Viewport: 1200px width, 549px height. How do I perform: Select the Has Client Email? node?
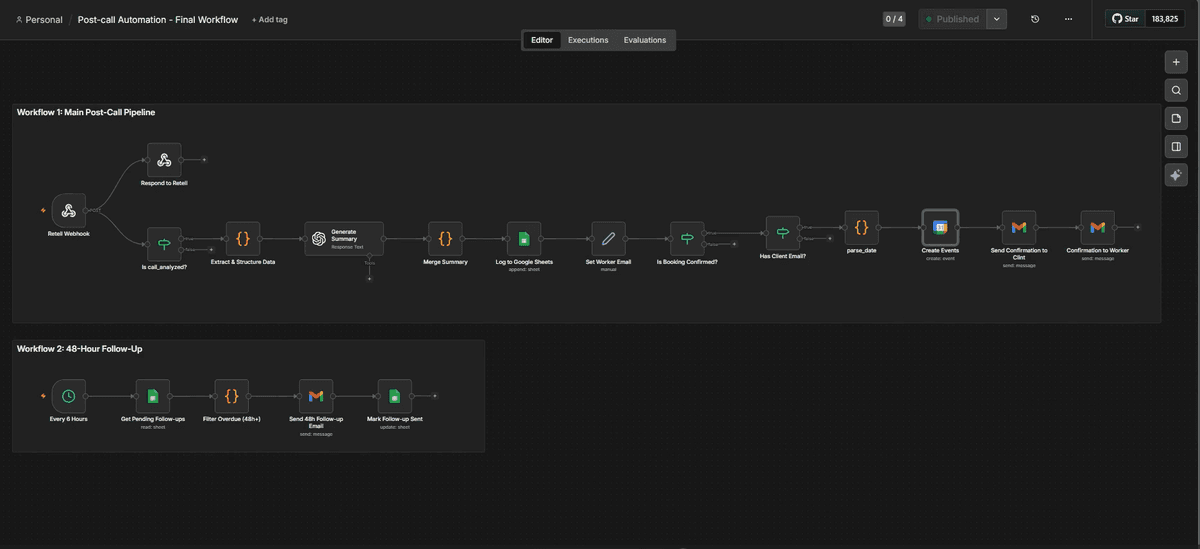pos(783,233)
